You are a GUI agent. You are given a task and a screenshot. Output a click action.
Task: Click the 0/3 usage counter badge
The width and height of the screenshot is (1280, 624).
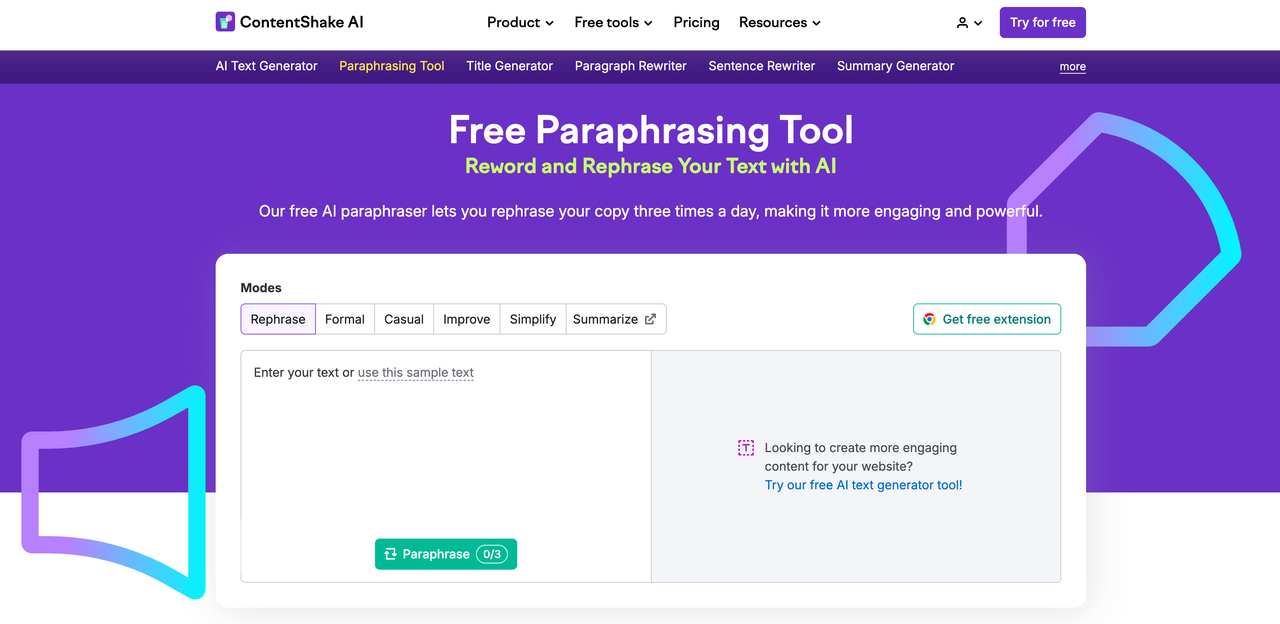click(x=492, y=554)
